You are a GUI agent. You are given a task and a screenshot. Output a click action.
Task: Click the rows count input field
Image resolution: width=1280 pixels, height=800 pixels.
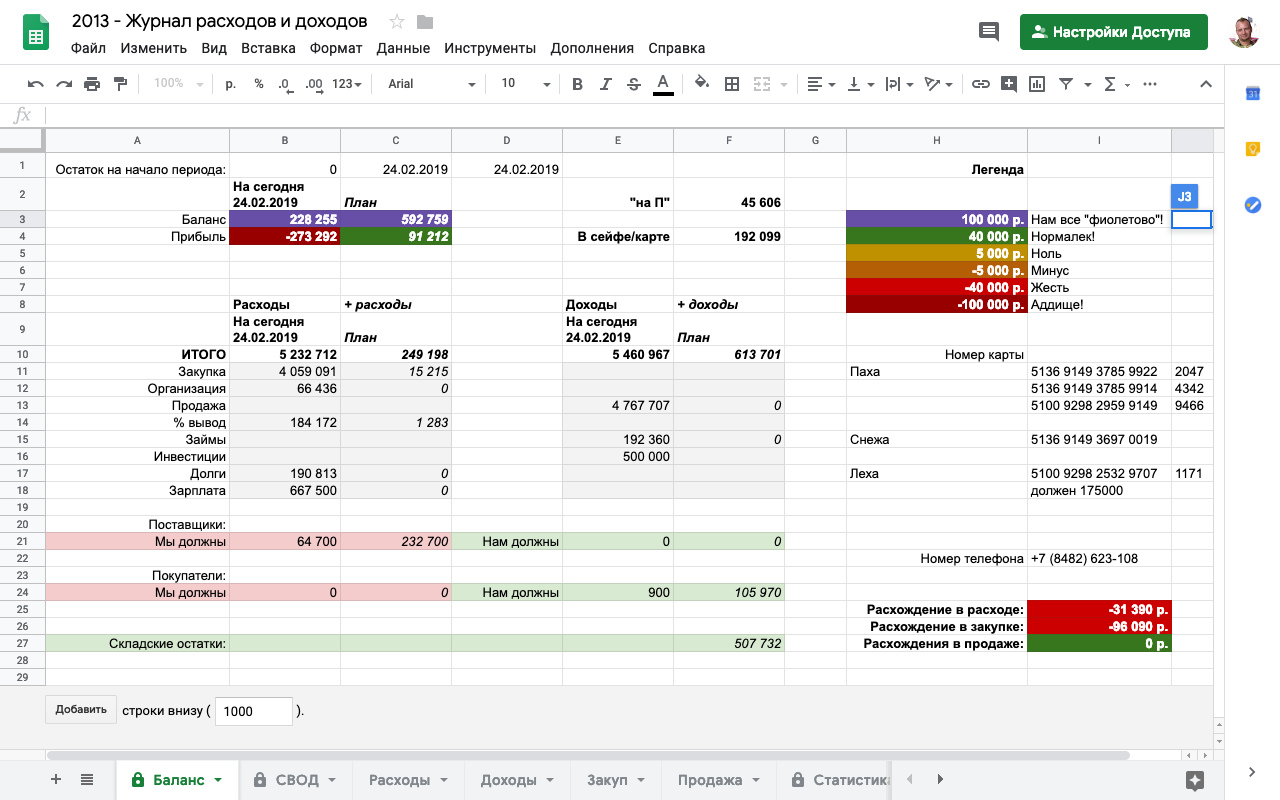(x=254, y=711)
